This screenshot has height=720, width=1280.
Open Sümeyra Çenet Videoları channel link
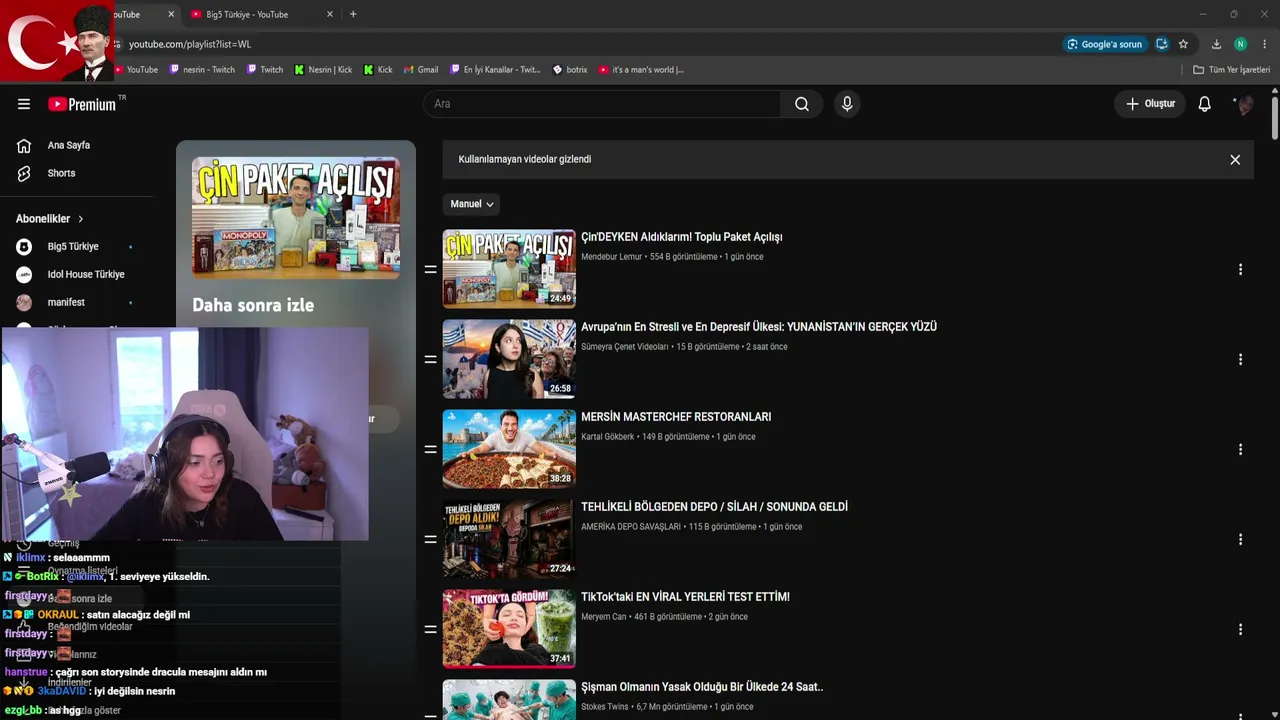[624, 347]
